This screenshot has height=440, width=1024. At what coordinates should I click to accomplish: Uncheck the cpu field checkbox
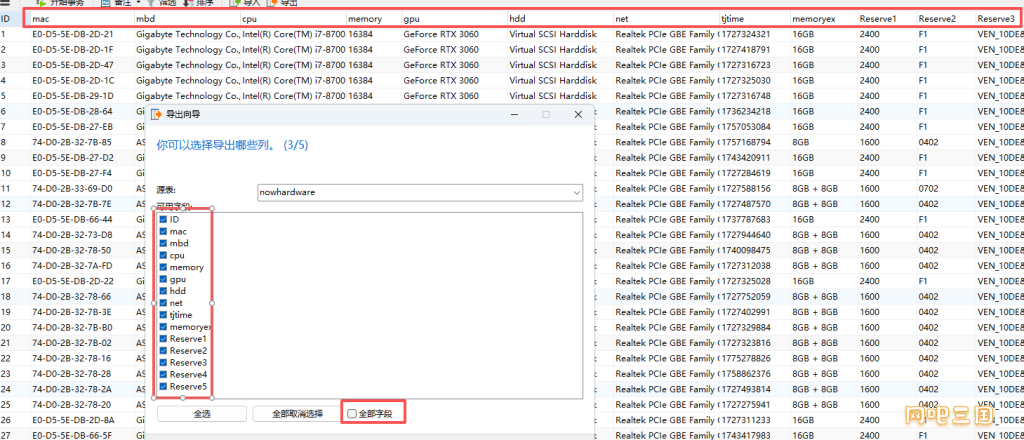pos(163,255)
